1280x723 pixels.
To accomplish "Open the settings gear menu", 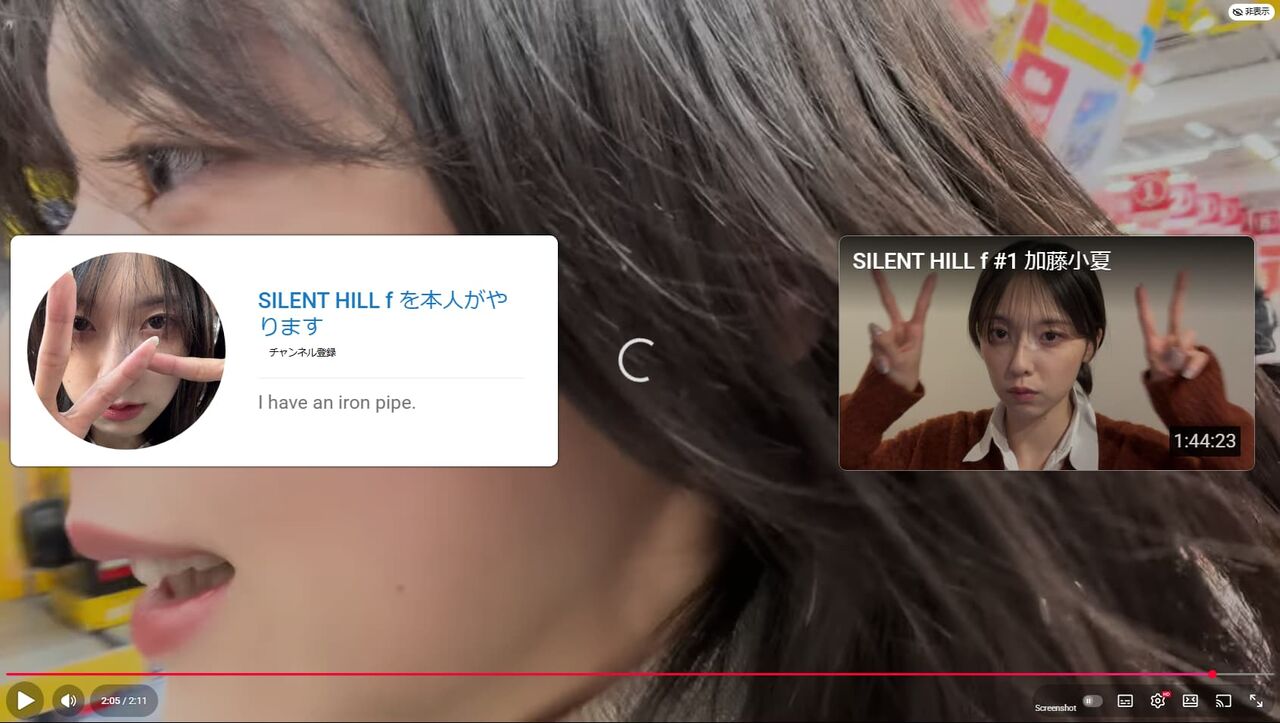I will click(x=1158, y=701).
